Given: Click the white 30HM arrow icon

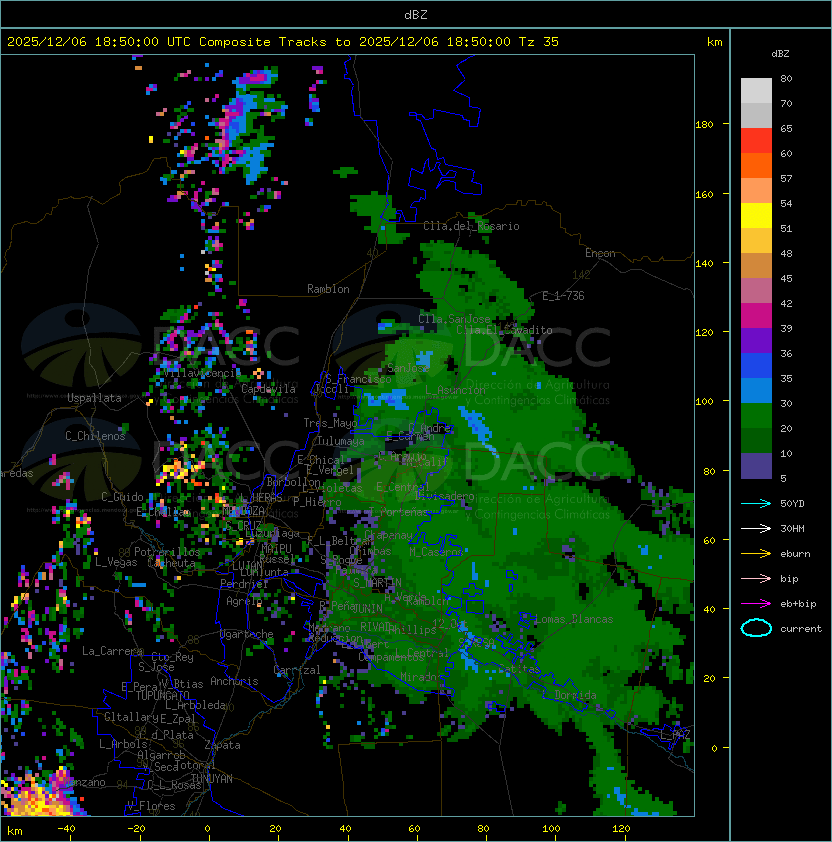Looking at the screenshot, I should [x=756, y=528].
